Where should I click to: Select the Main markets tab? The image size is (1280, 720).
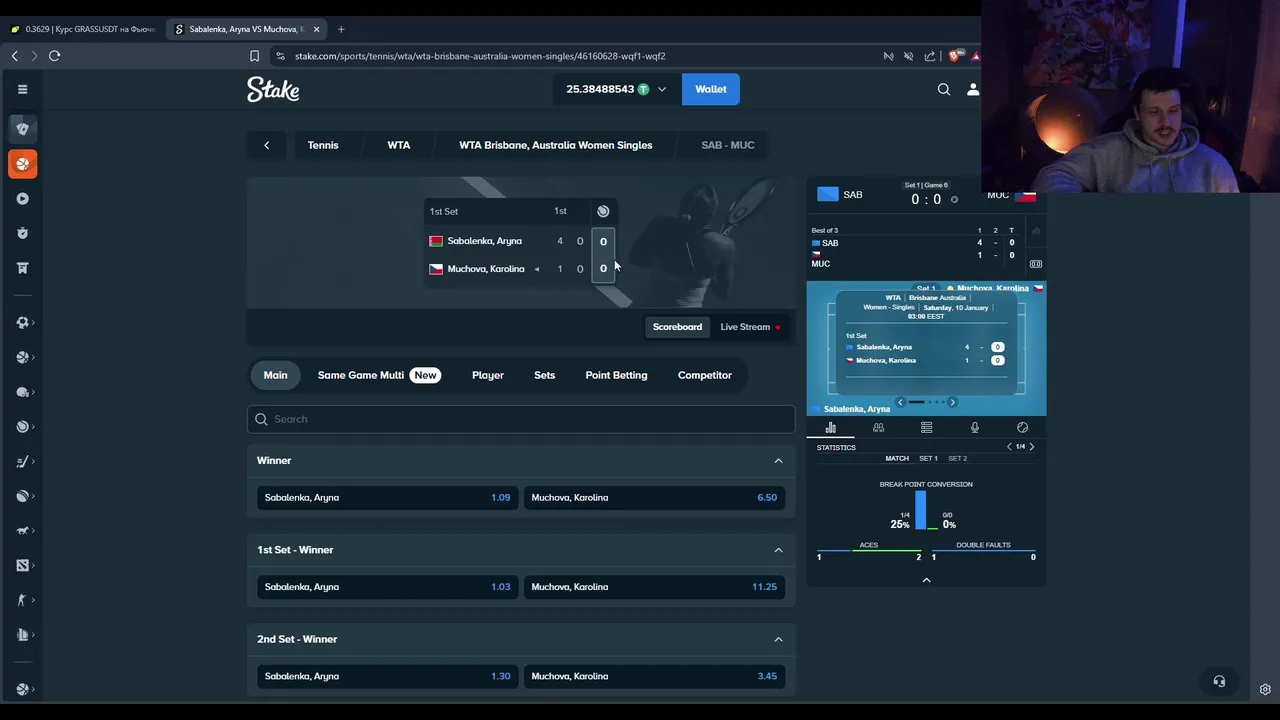275,375
